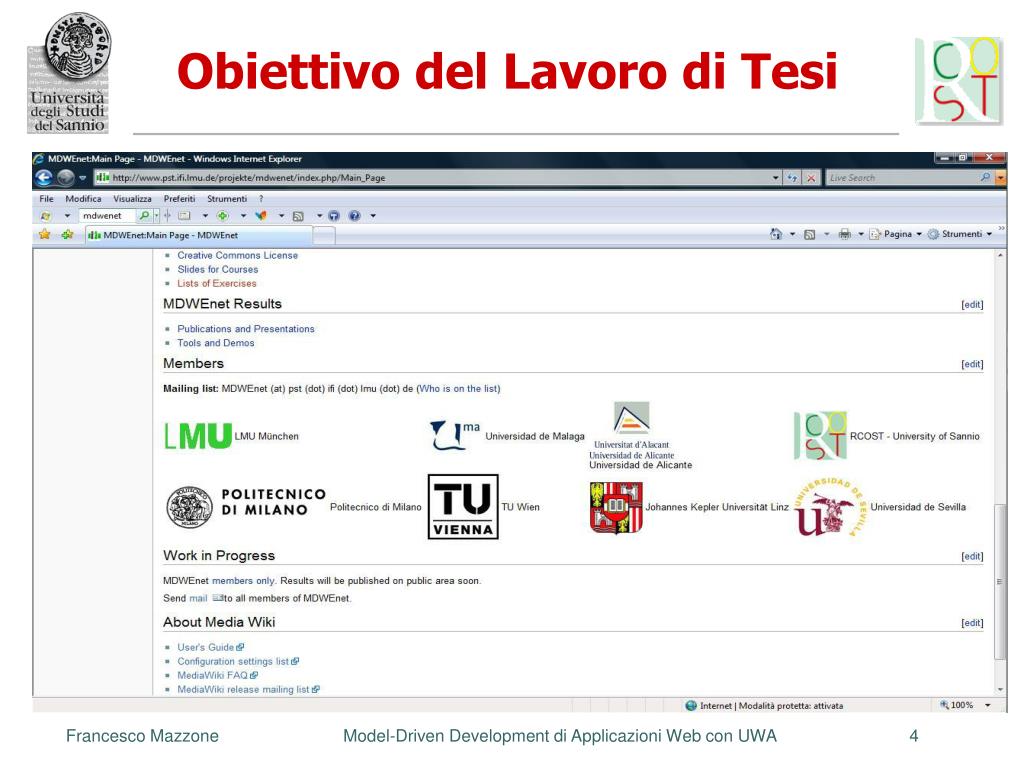Open the Modifica menu

[x=84, y=199]
